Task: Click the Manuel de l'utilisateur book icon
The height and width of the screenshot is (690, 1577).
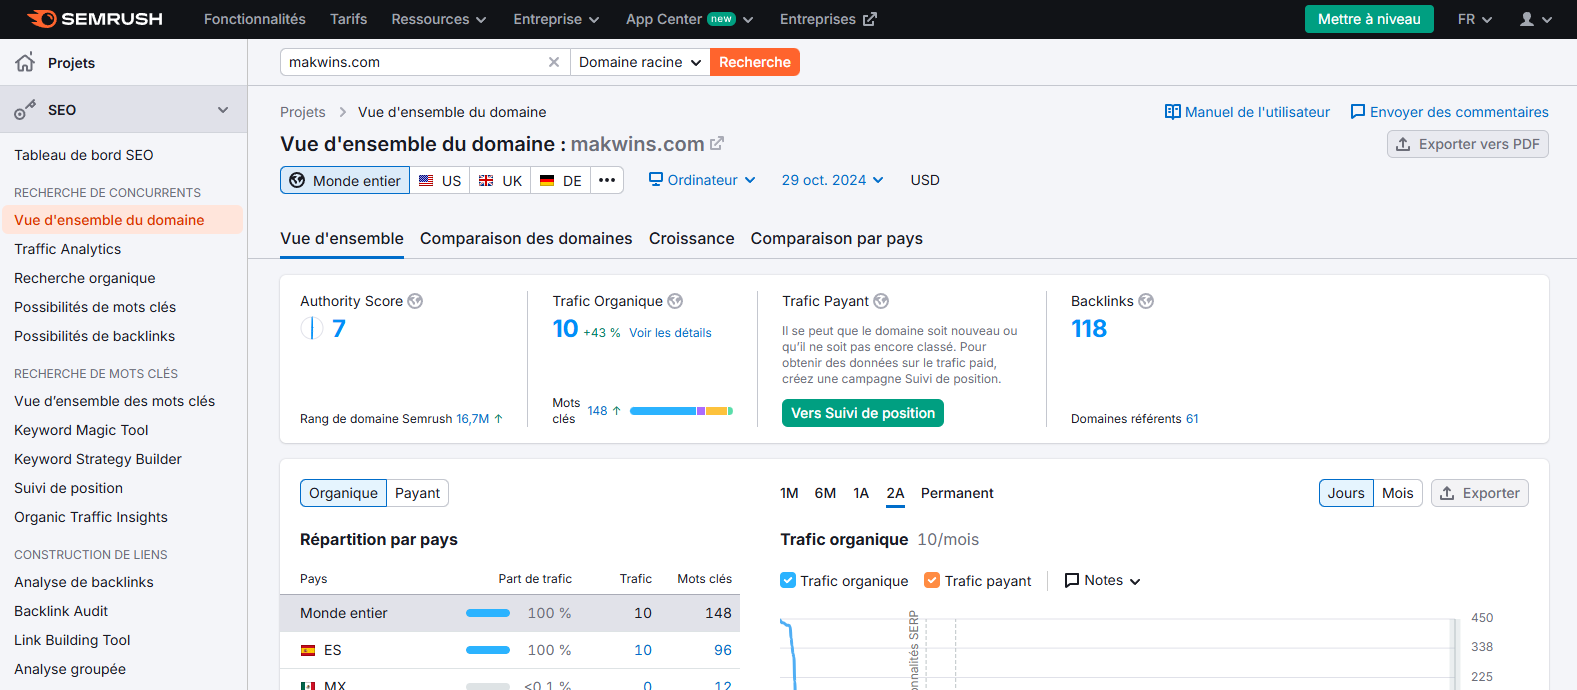Action: tap(1173, 112)
